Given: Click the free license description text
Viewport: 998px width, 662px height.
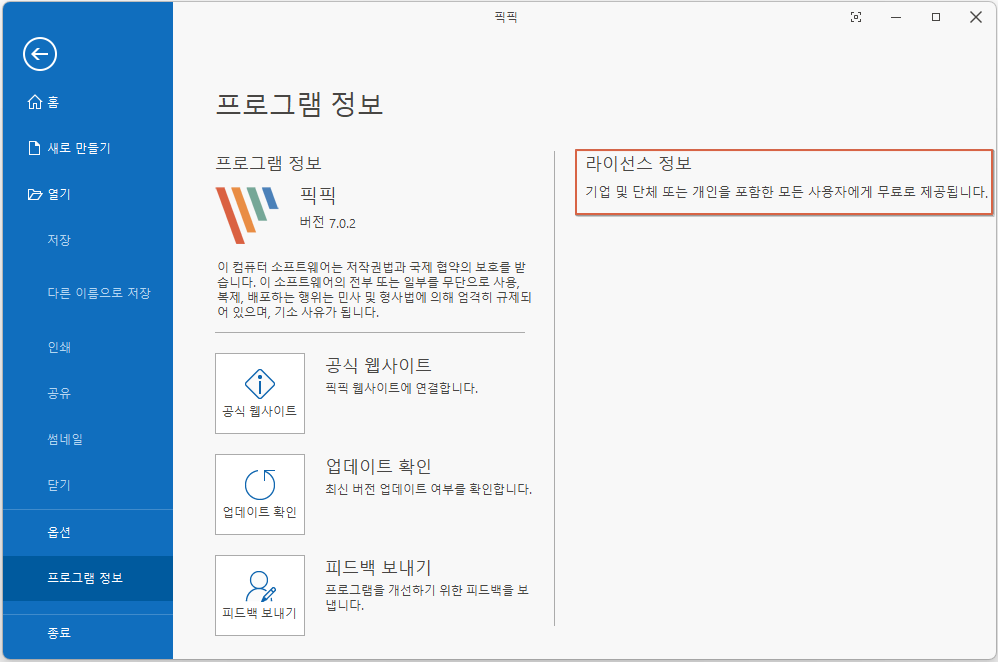Looking at the screenshot, I should pos(787,192).
